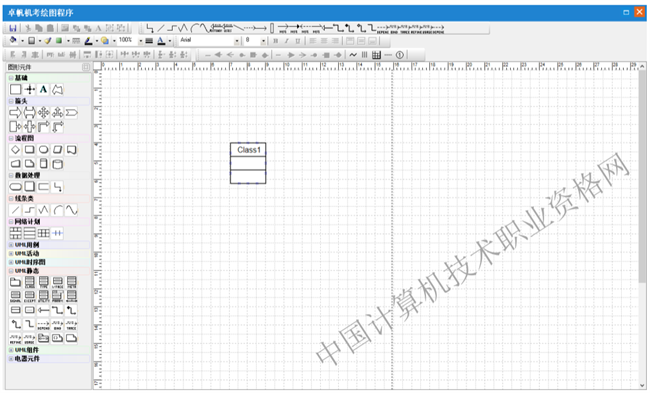Collapse the 网络计划 category header
This screenshot has height=393, width=650.
[x=11, y=222]
